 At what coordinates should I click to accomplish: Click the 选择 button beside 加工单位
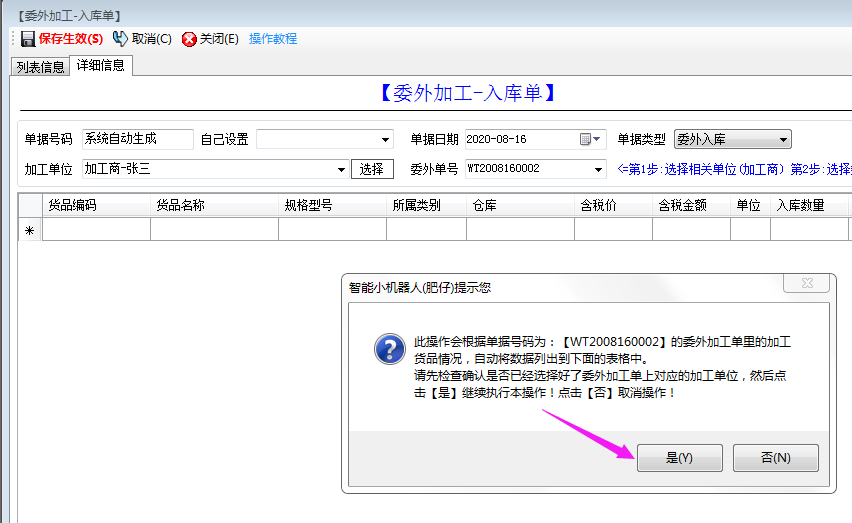tap(372, 169)
